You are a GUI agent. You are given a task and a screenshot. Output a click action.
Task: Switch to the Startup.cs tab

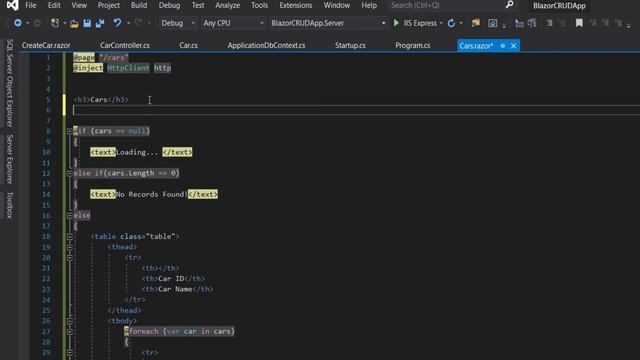click(x=350, y=45)
